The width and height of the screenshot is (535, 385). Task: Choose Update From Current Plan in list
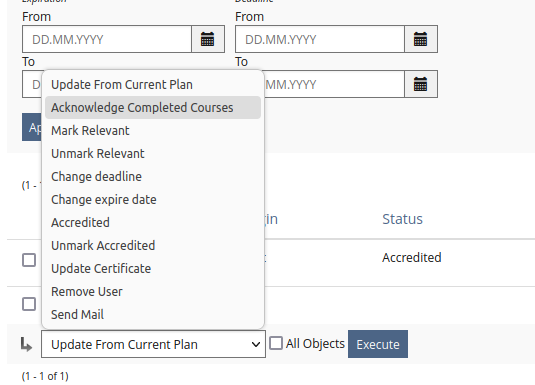tap(153, 85)
